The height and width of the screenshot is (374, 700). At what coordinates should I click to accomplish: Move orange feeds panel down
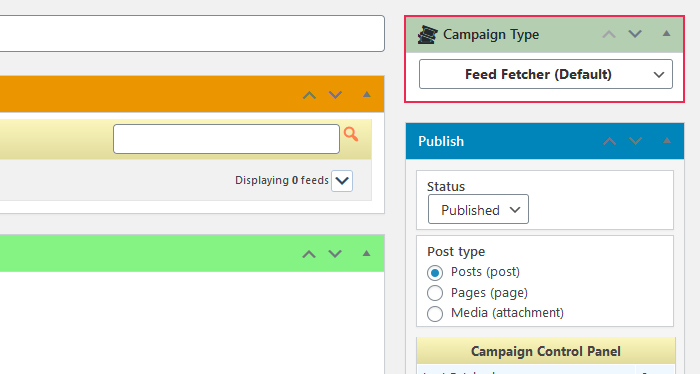click(x=335, y=95)
